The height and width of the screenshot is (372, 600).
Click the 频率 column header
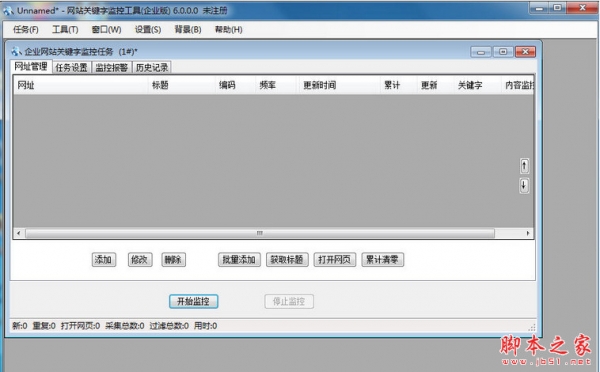[x=277, y=85]
